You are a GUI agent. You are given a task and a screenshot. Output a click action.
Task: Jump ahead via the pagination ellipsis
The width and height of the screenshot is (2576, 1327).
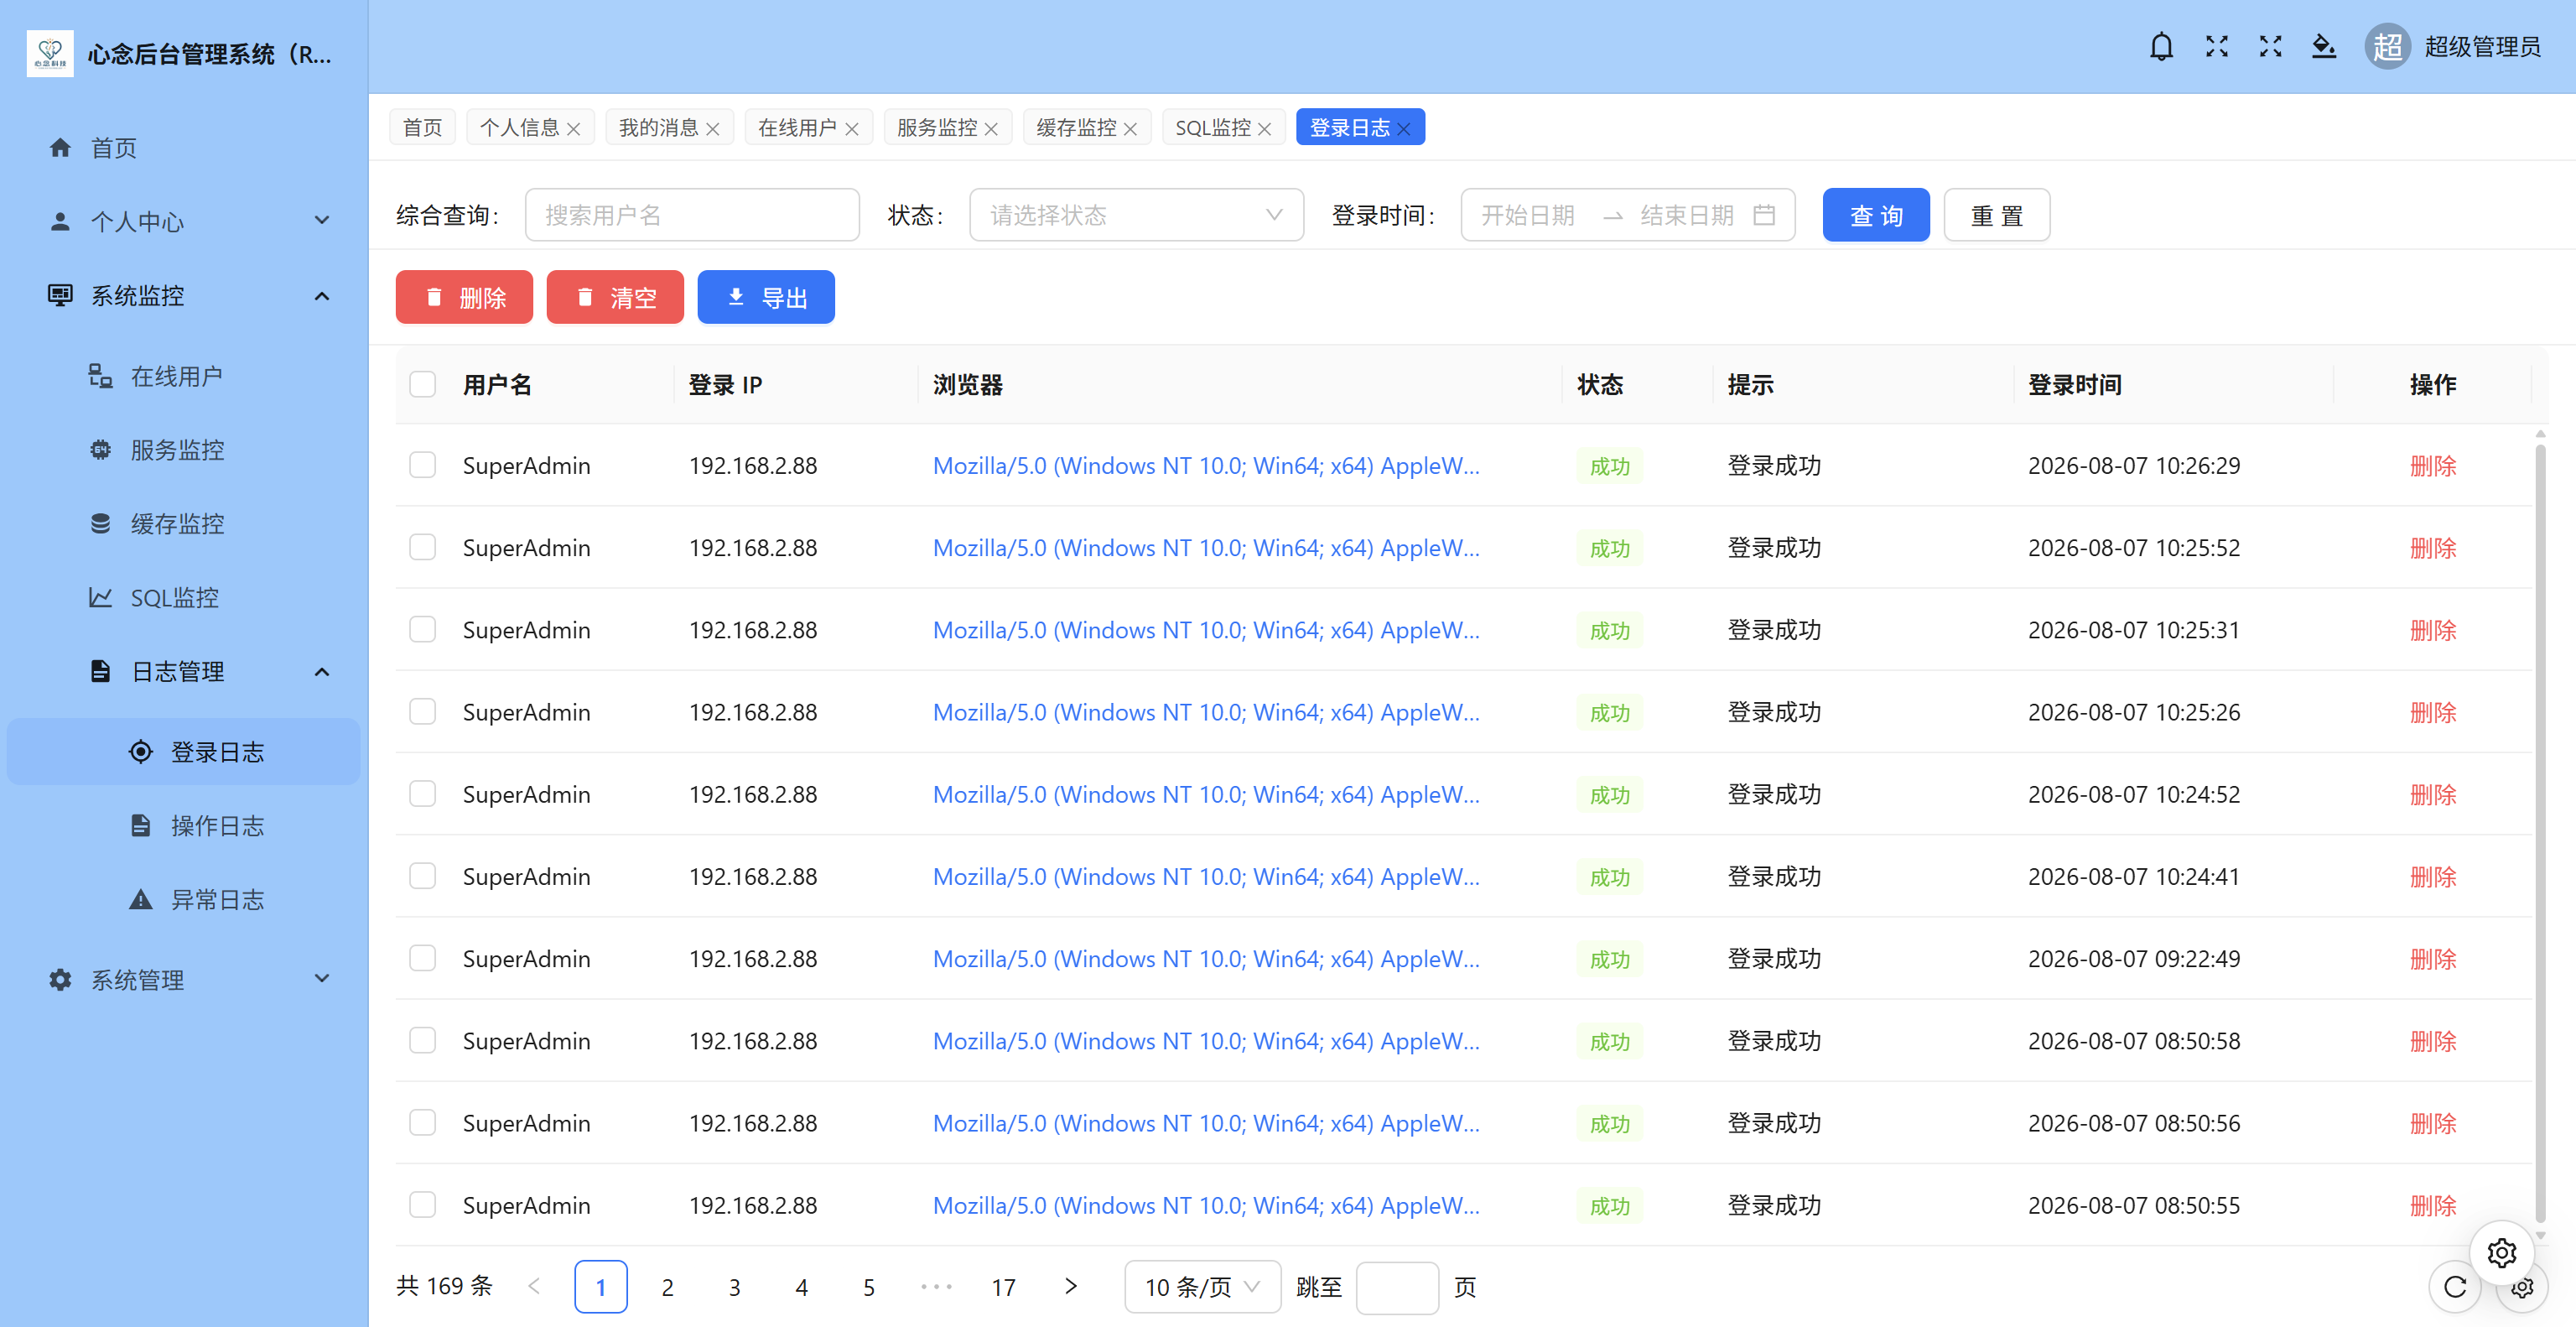point(936,1287)
